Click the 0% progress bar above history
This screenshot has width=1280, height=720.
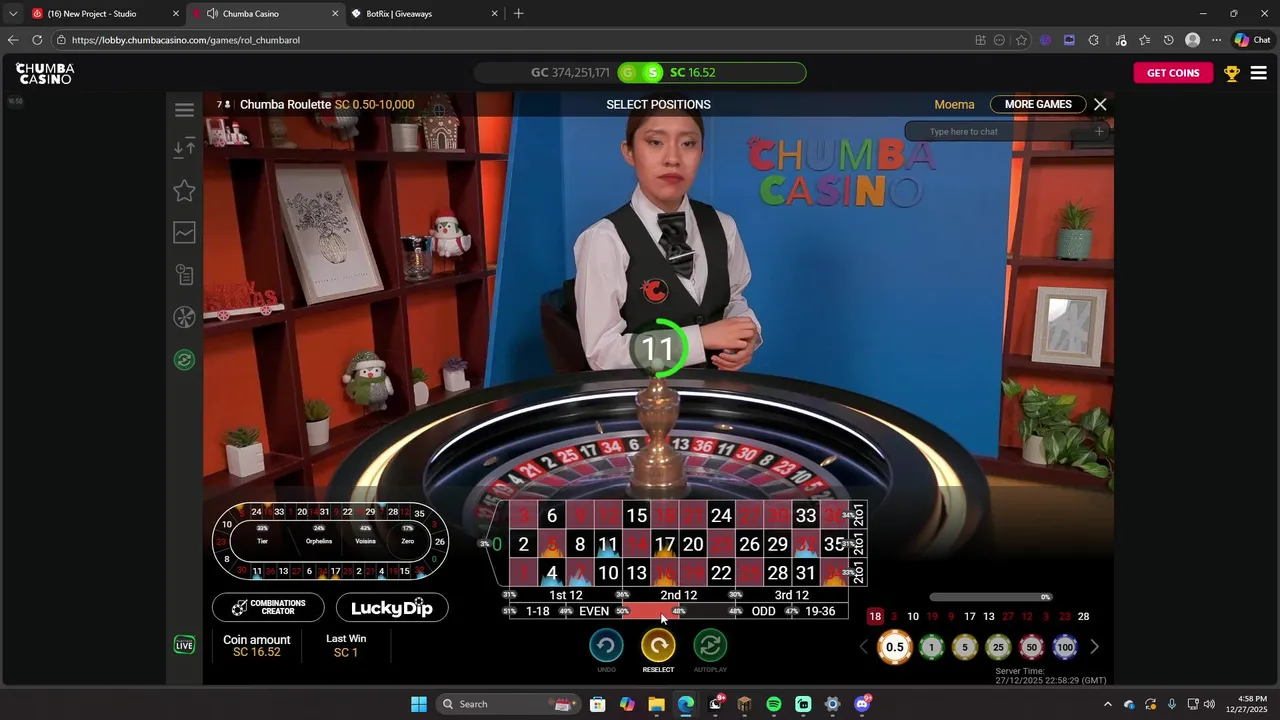990,597
